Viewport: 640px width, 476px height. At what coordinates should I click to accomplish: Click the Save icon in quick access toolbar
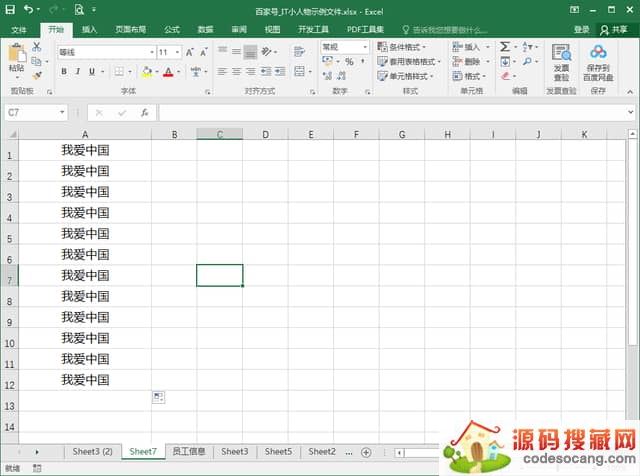tap(10, 9)
